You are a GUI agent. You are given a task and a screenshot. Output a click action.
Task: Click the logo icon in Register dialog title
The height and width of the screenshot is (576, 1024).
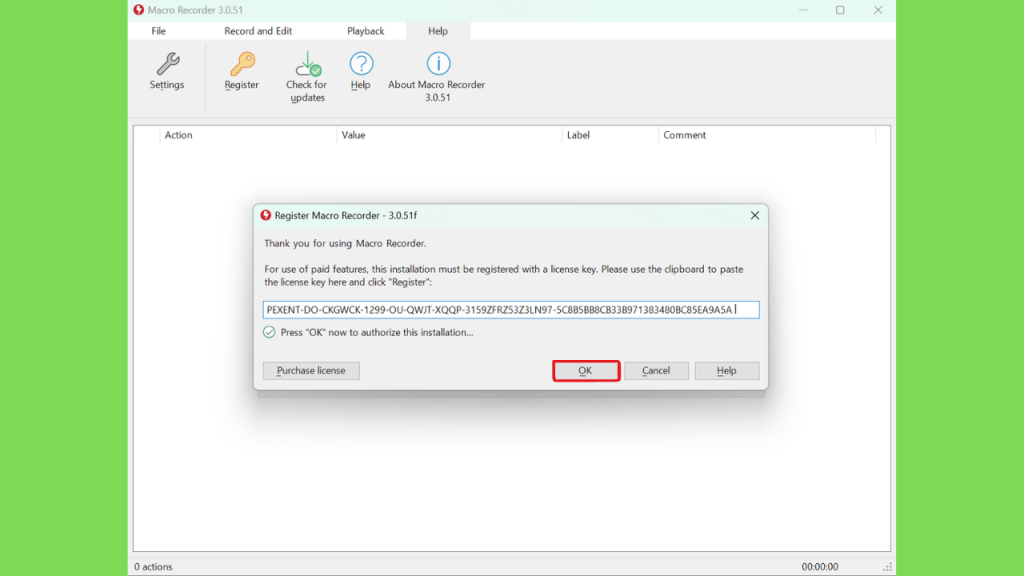click(x=266, y=216)
